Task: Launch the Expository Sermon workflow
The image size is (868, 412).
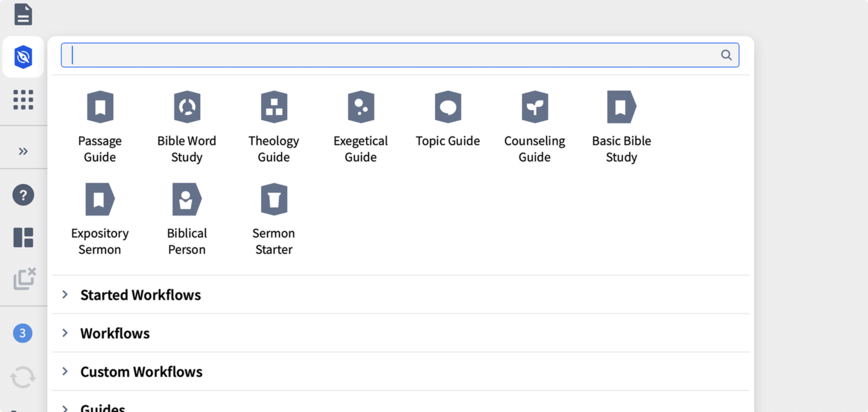Action: [x=100, y=200]
